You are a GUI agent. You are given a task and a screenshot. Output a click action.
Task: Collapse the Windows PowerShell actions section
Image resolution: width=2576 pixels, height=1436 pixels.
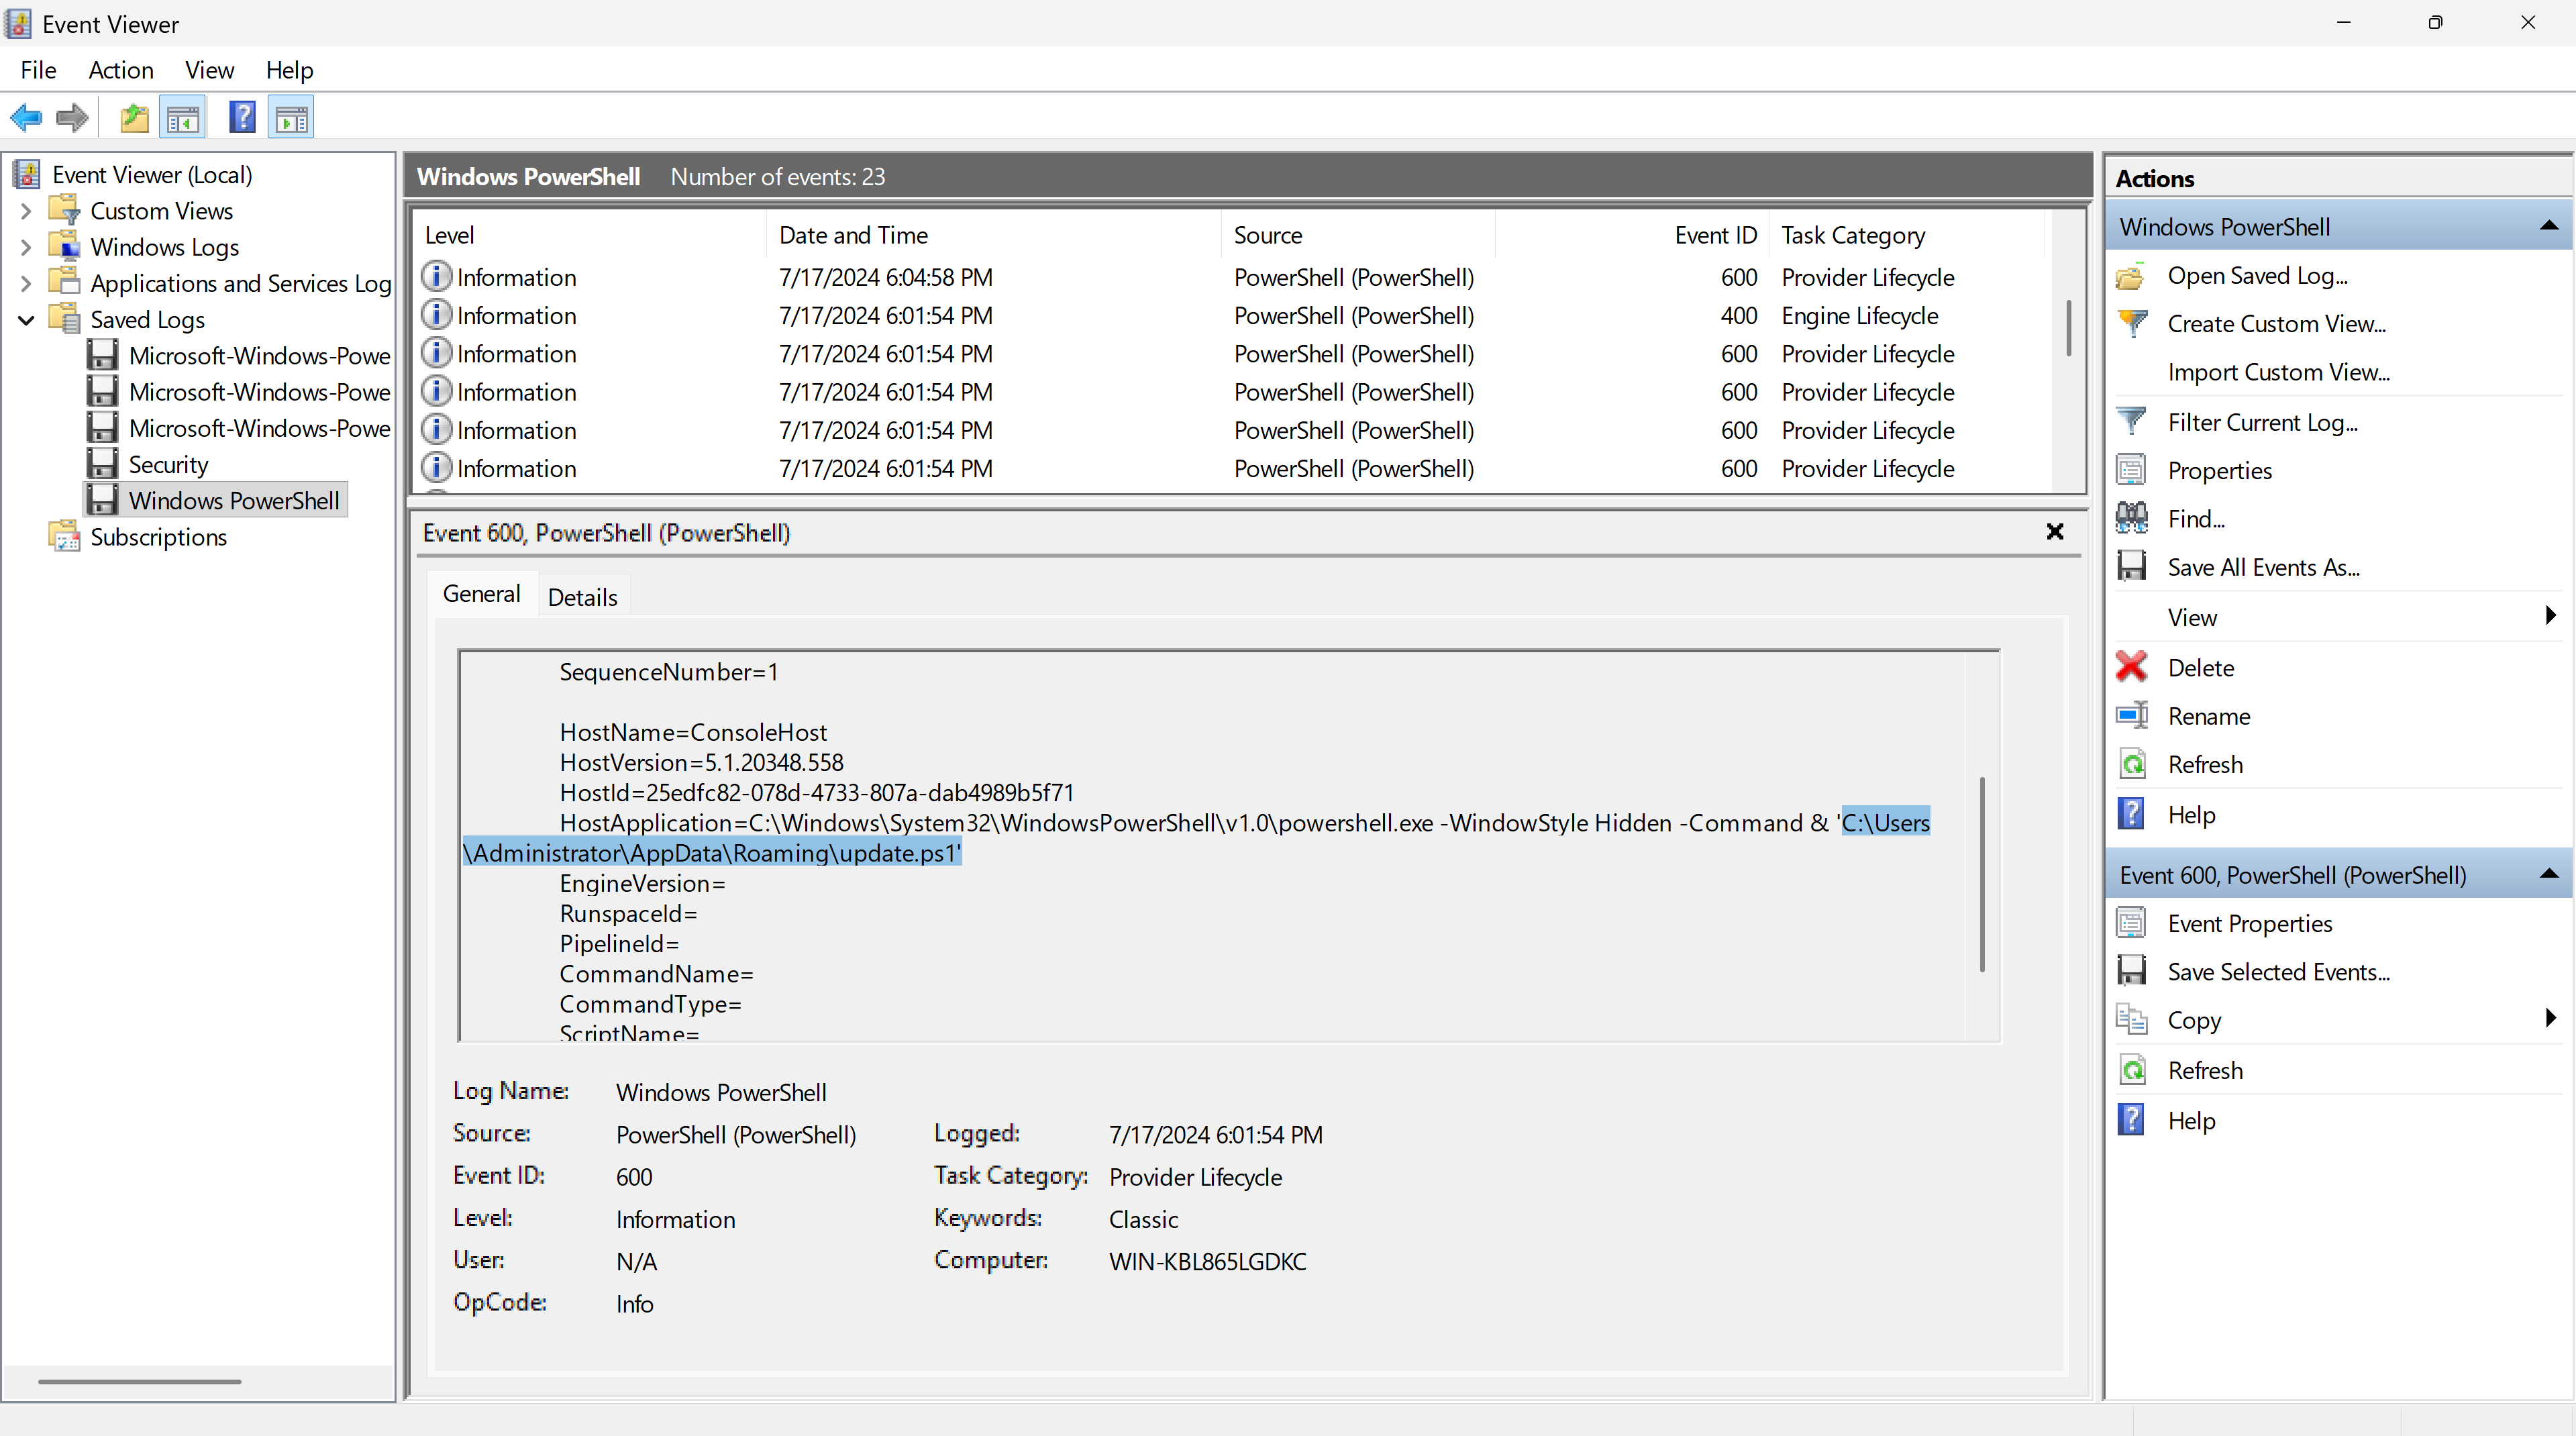click(2548, 227)
